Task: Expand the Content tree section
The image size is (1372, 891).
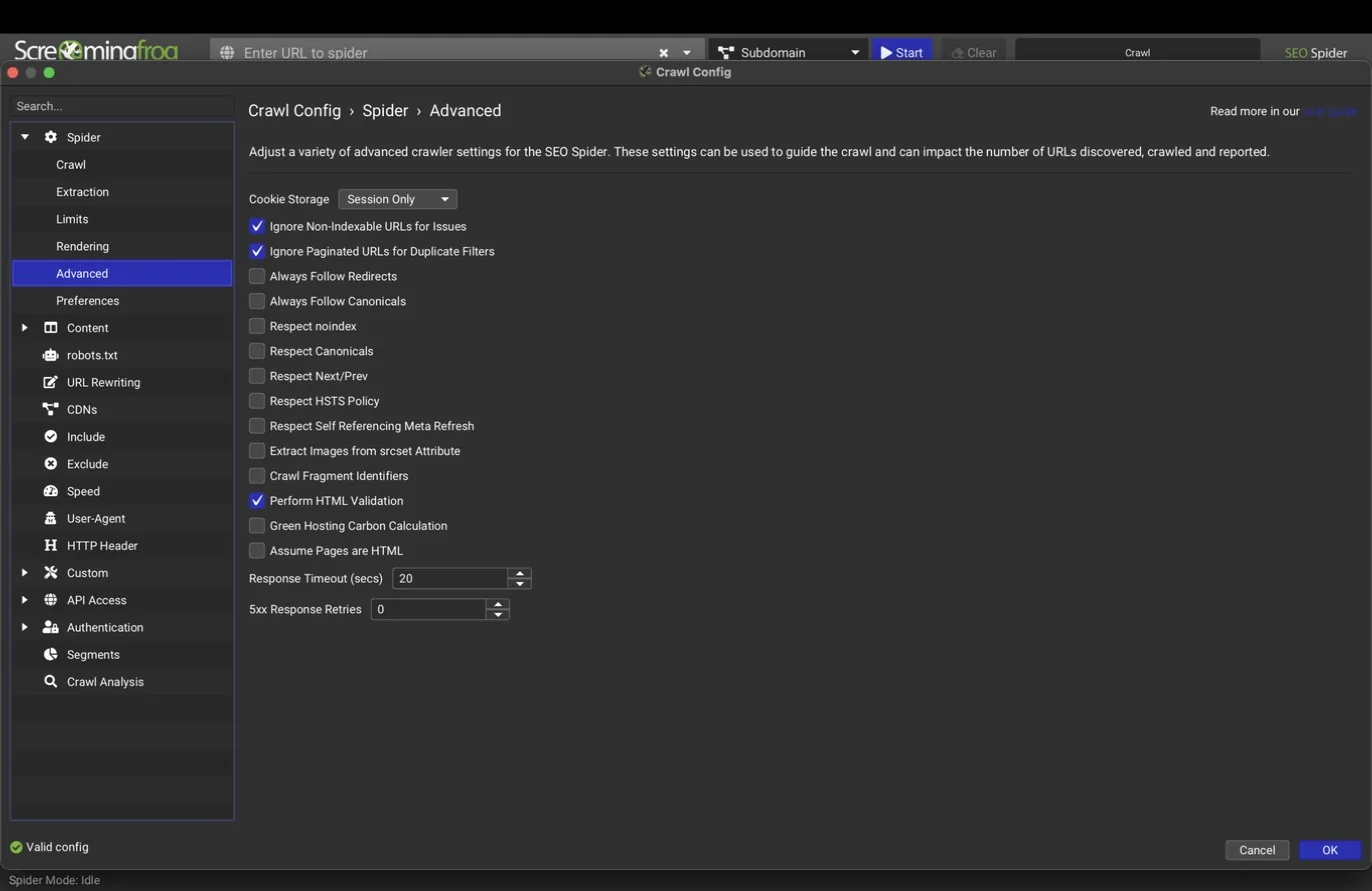Action: point(25,328)
